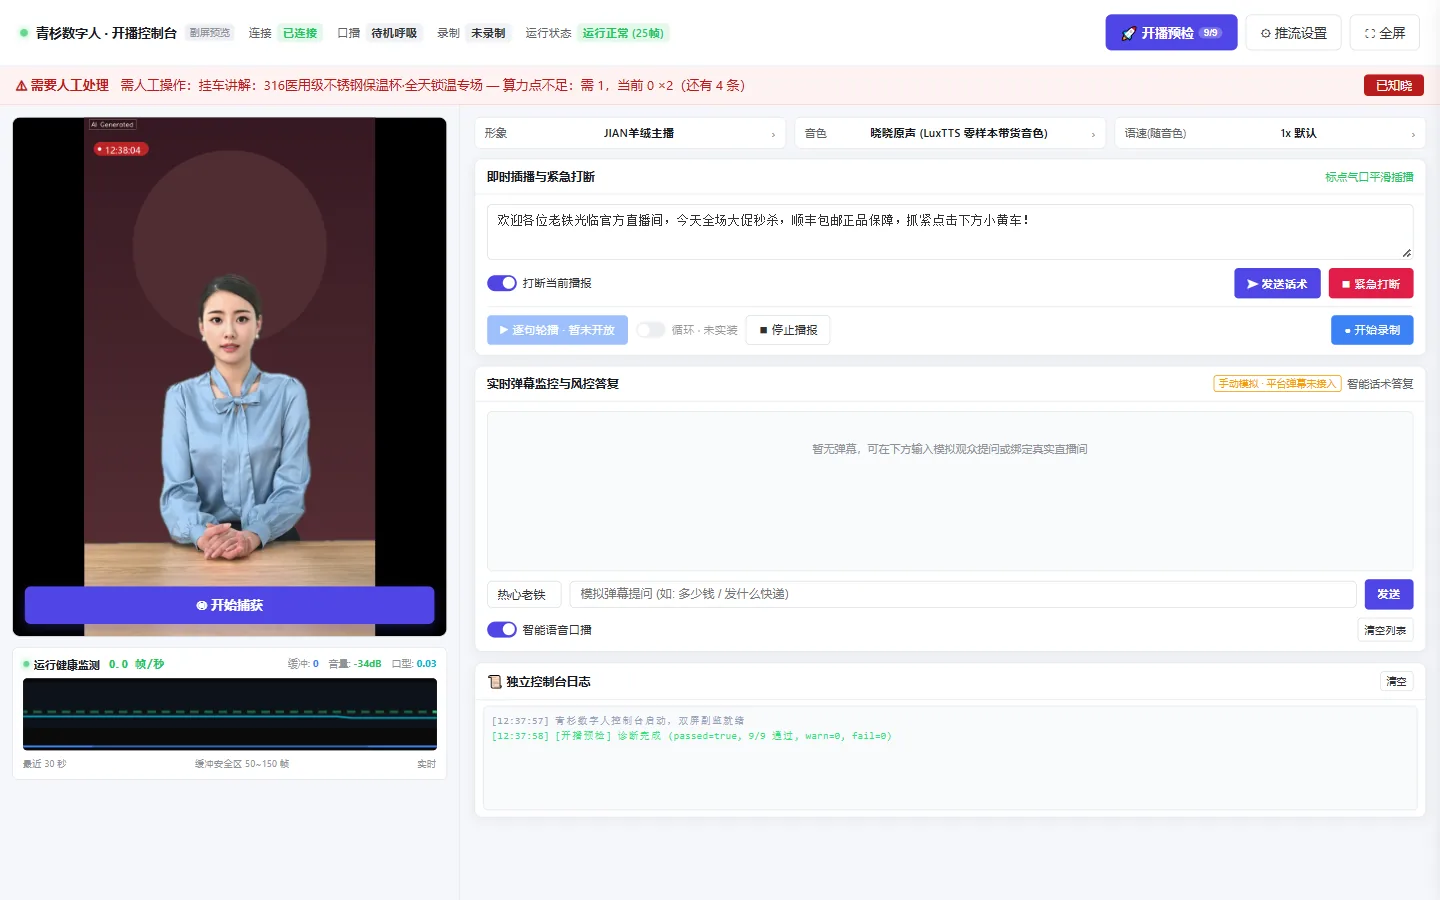Click the green dot beside 青衫数字人 title
Image resolution: width=1440 pixels, height=900 pixels.
pos(24,33)
